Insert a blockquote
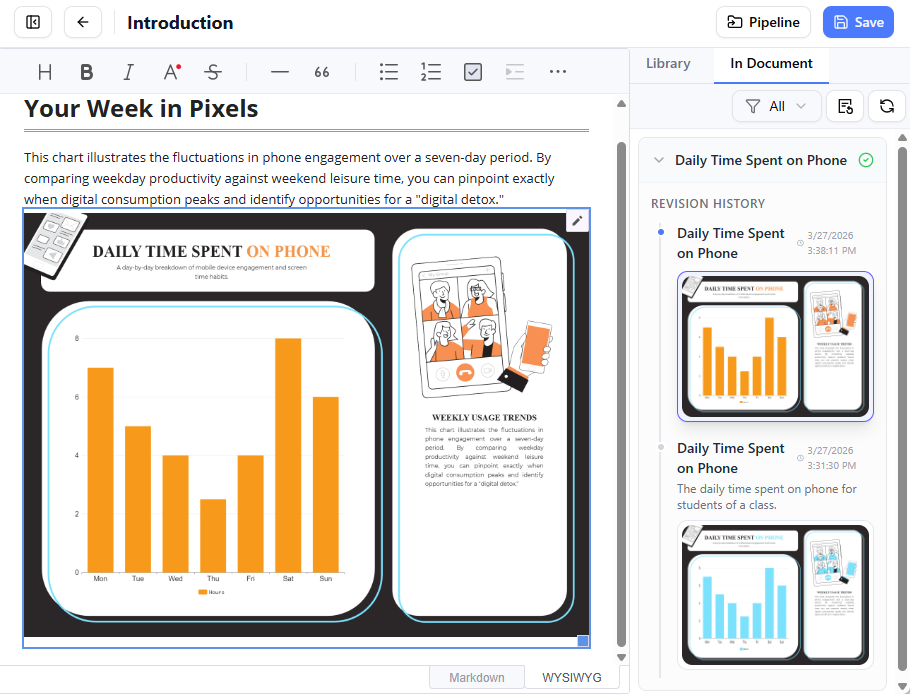Screen dimensions: 910x694 pos(321,71)
